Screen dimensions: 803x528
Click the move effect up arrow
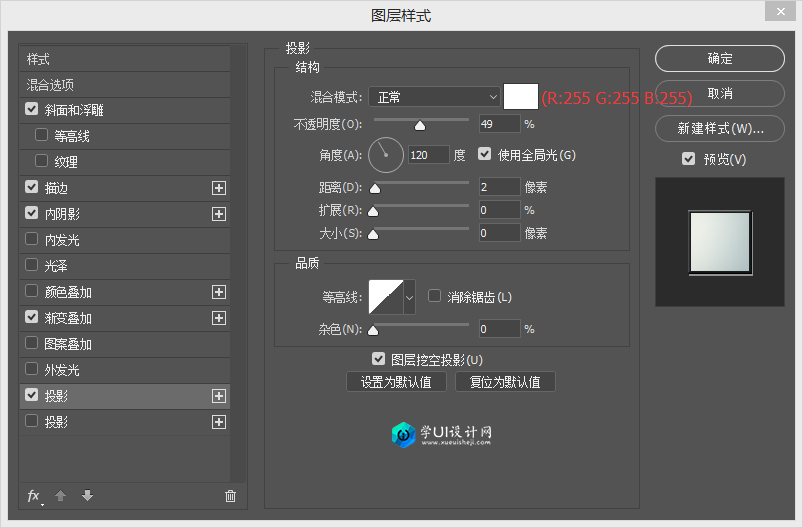pos(61,496)
